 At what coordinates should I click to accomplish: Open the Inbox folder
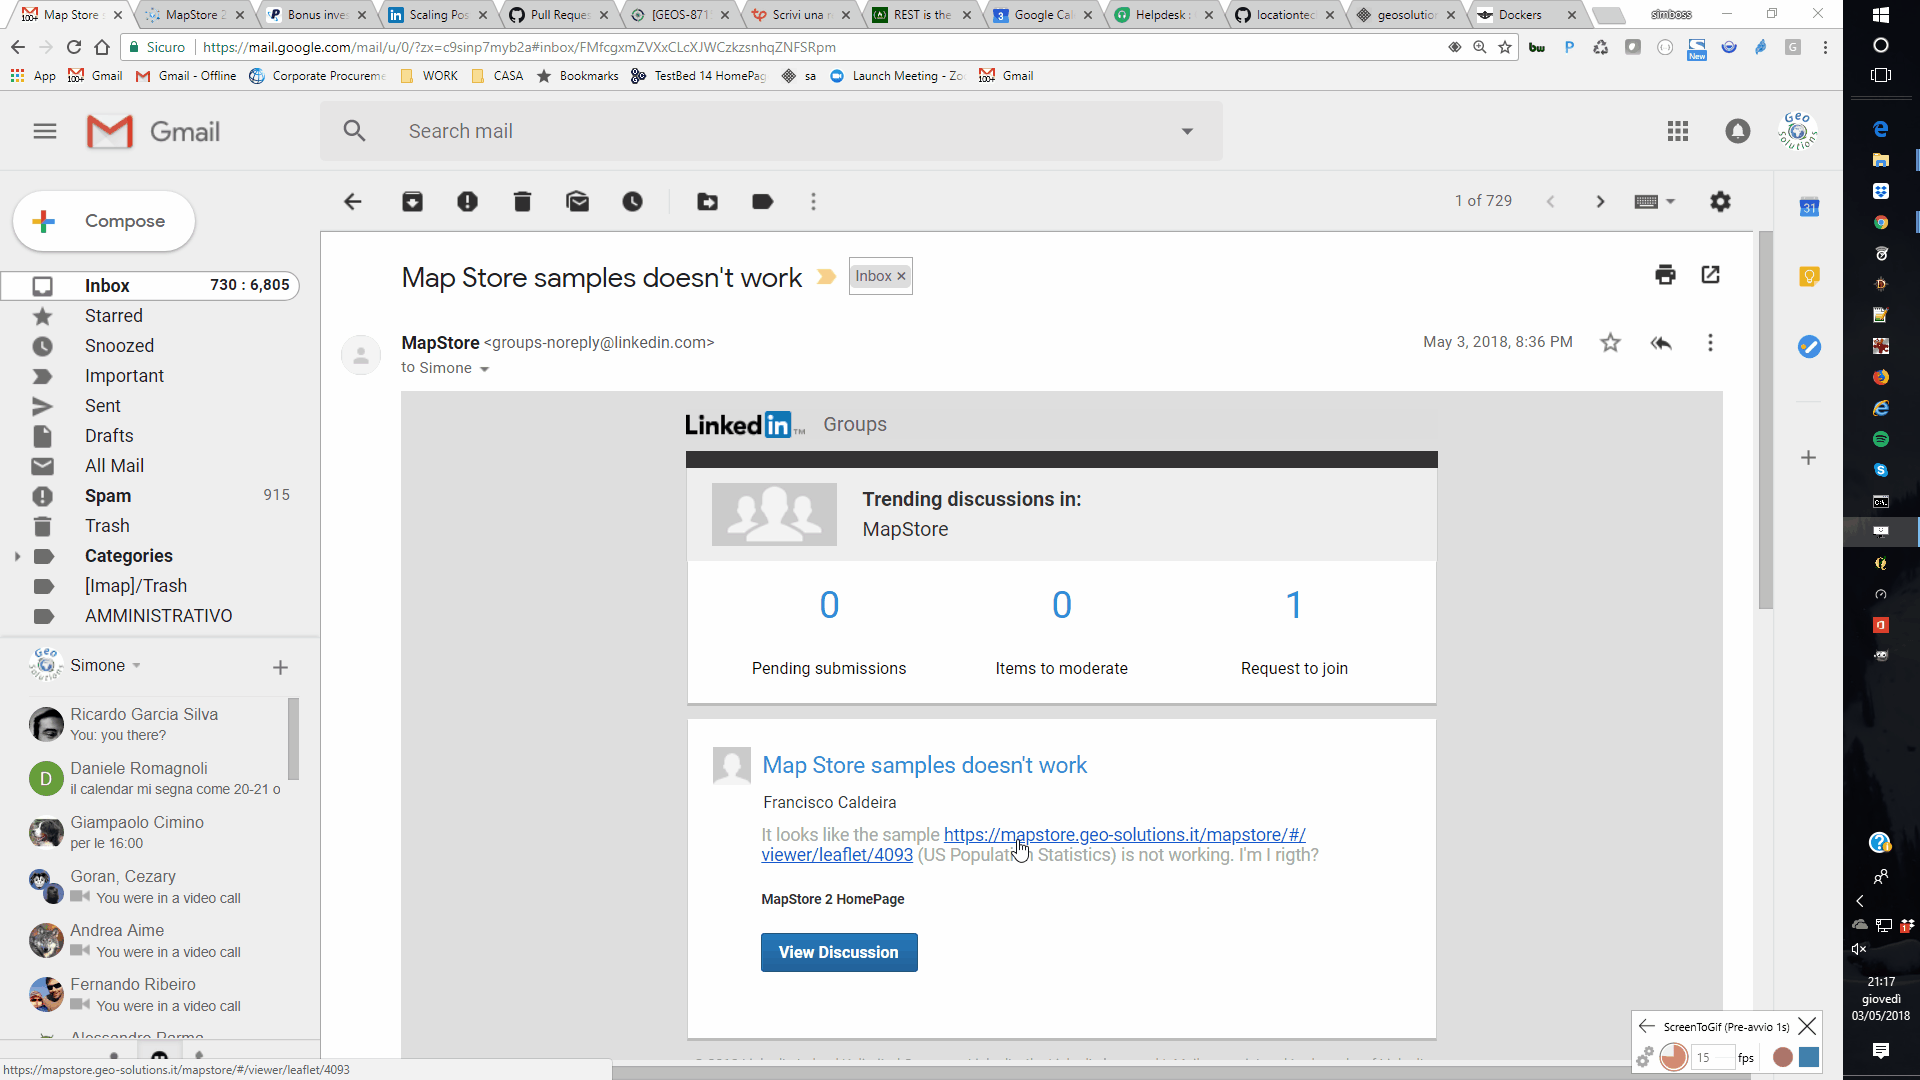point(150,286)
